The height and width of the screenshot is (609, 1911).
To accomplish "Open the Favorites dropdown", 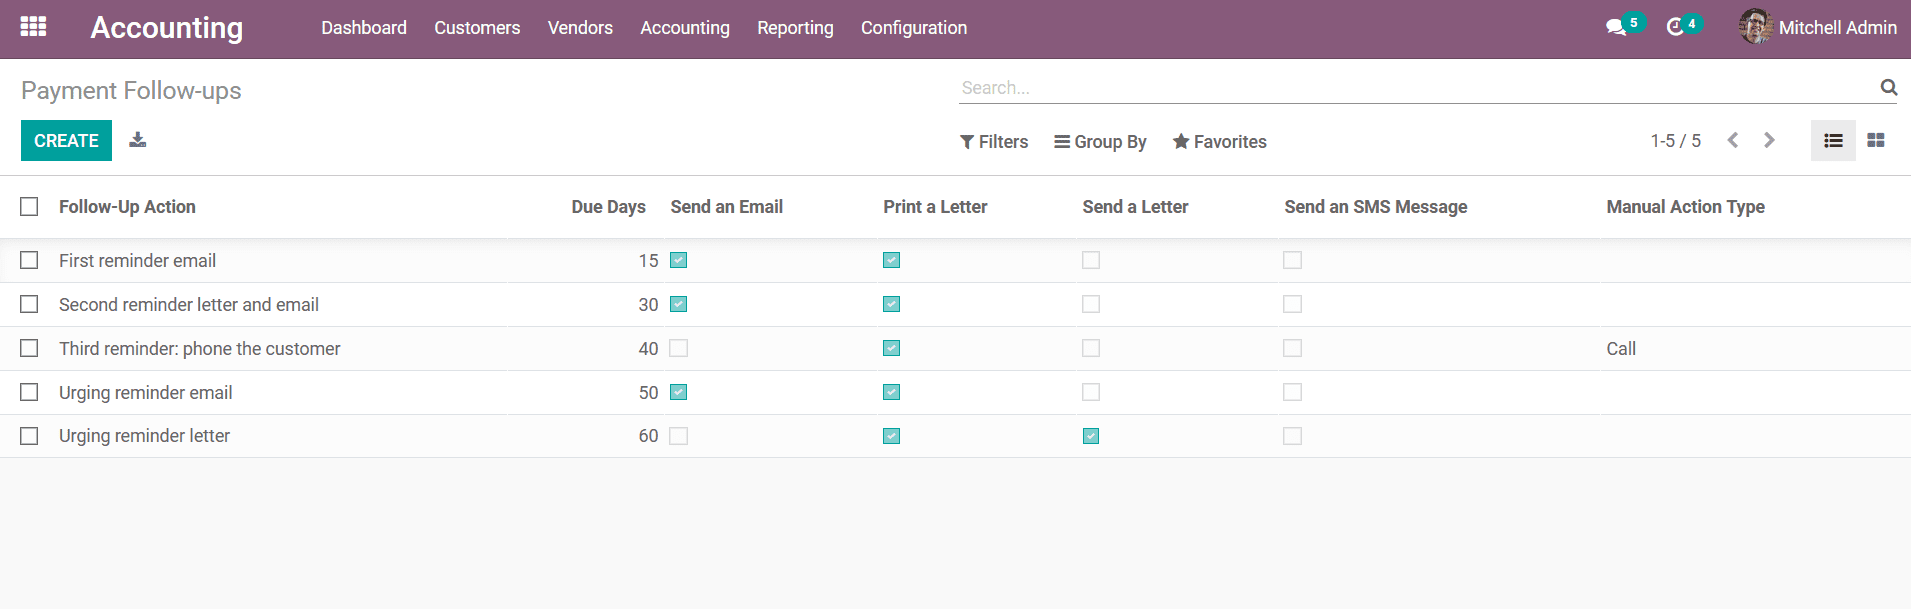I will point(1219,142).
